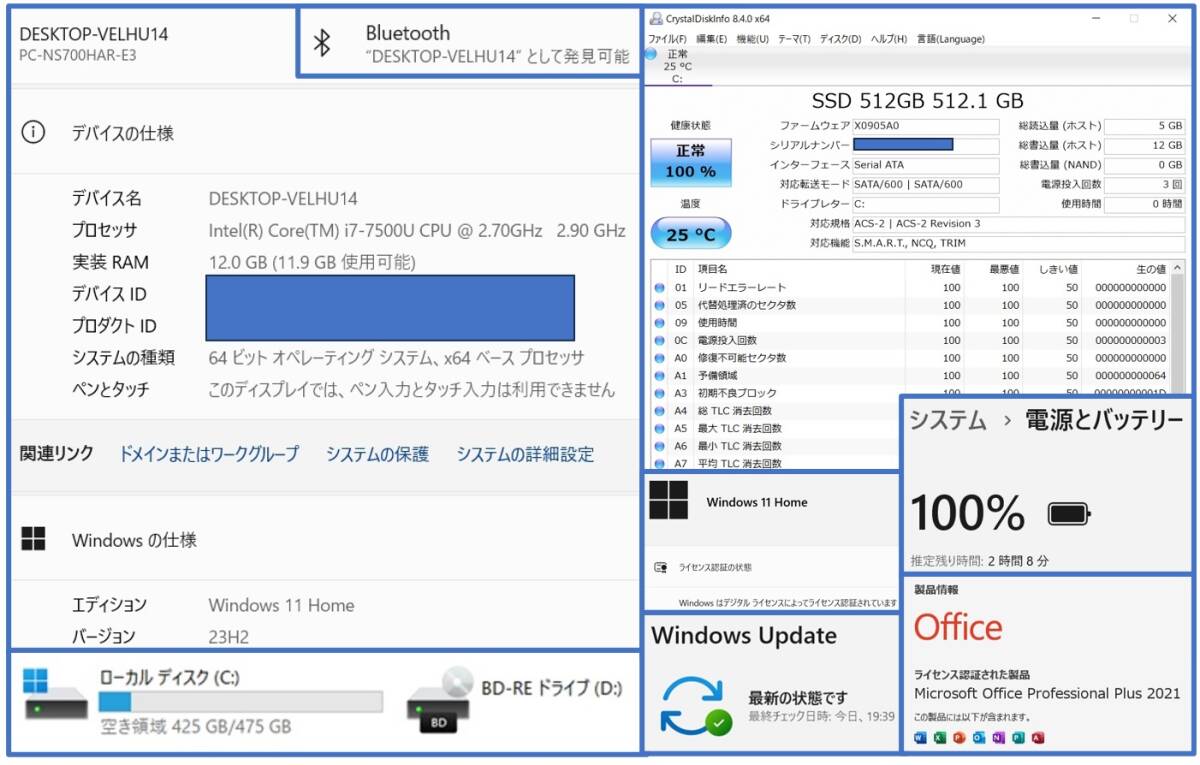This screenshot has width=1200, height=765.
Task: Select the 平均 TLC 消去回数 row
Action: (x=775, y=464)
